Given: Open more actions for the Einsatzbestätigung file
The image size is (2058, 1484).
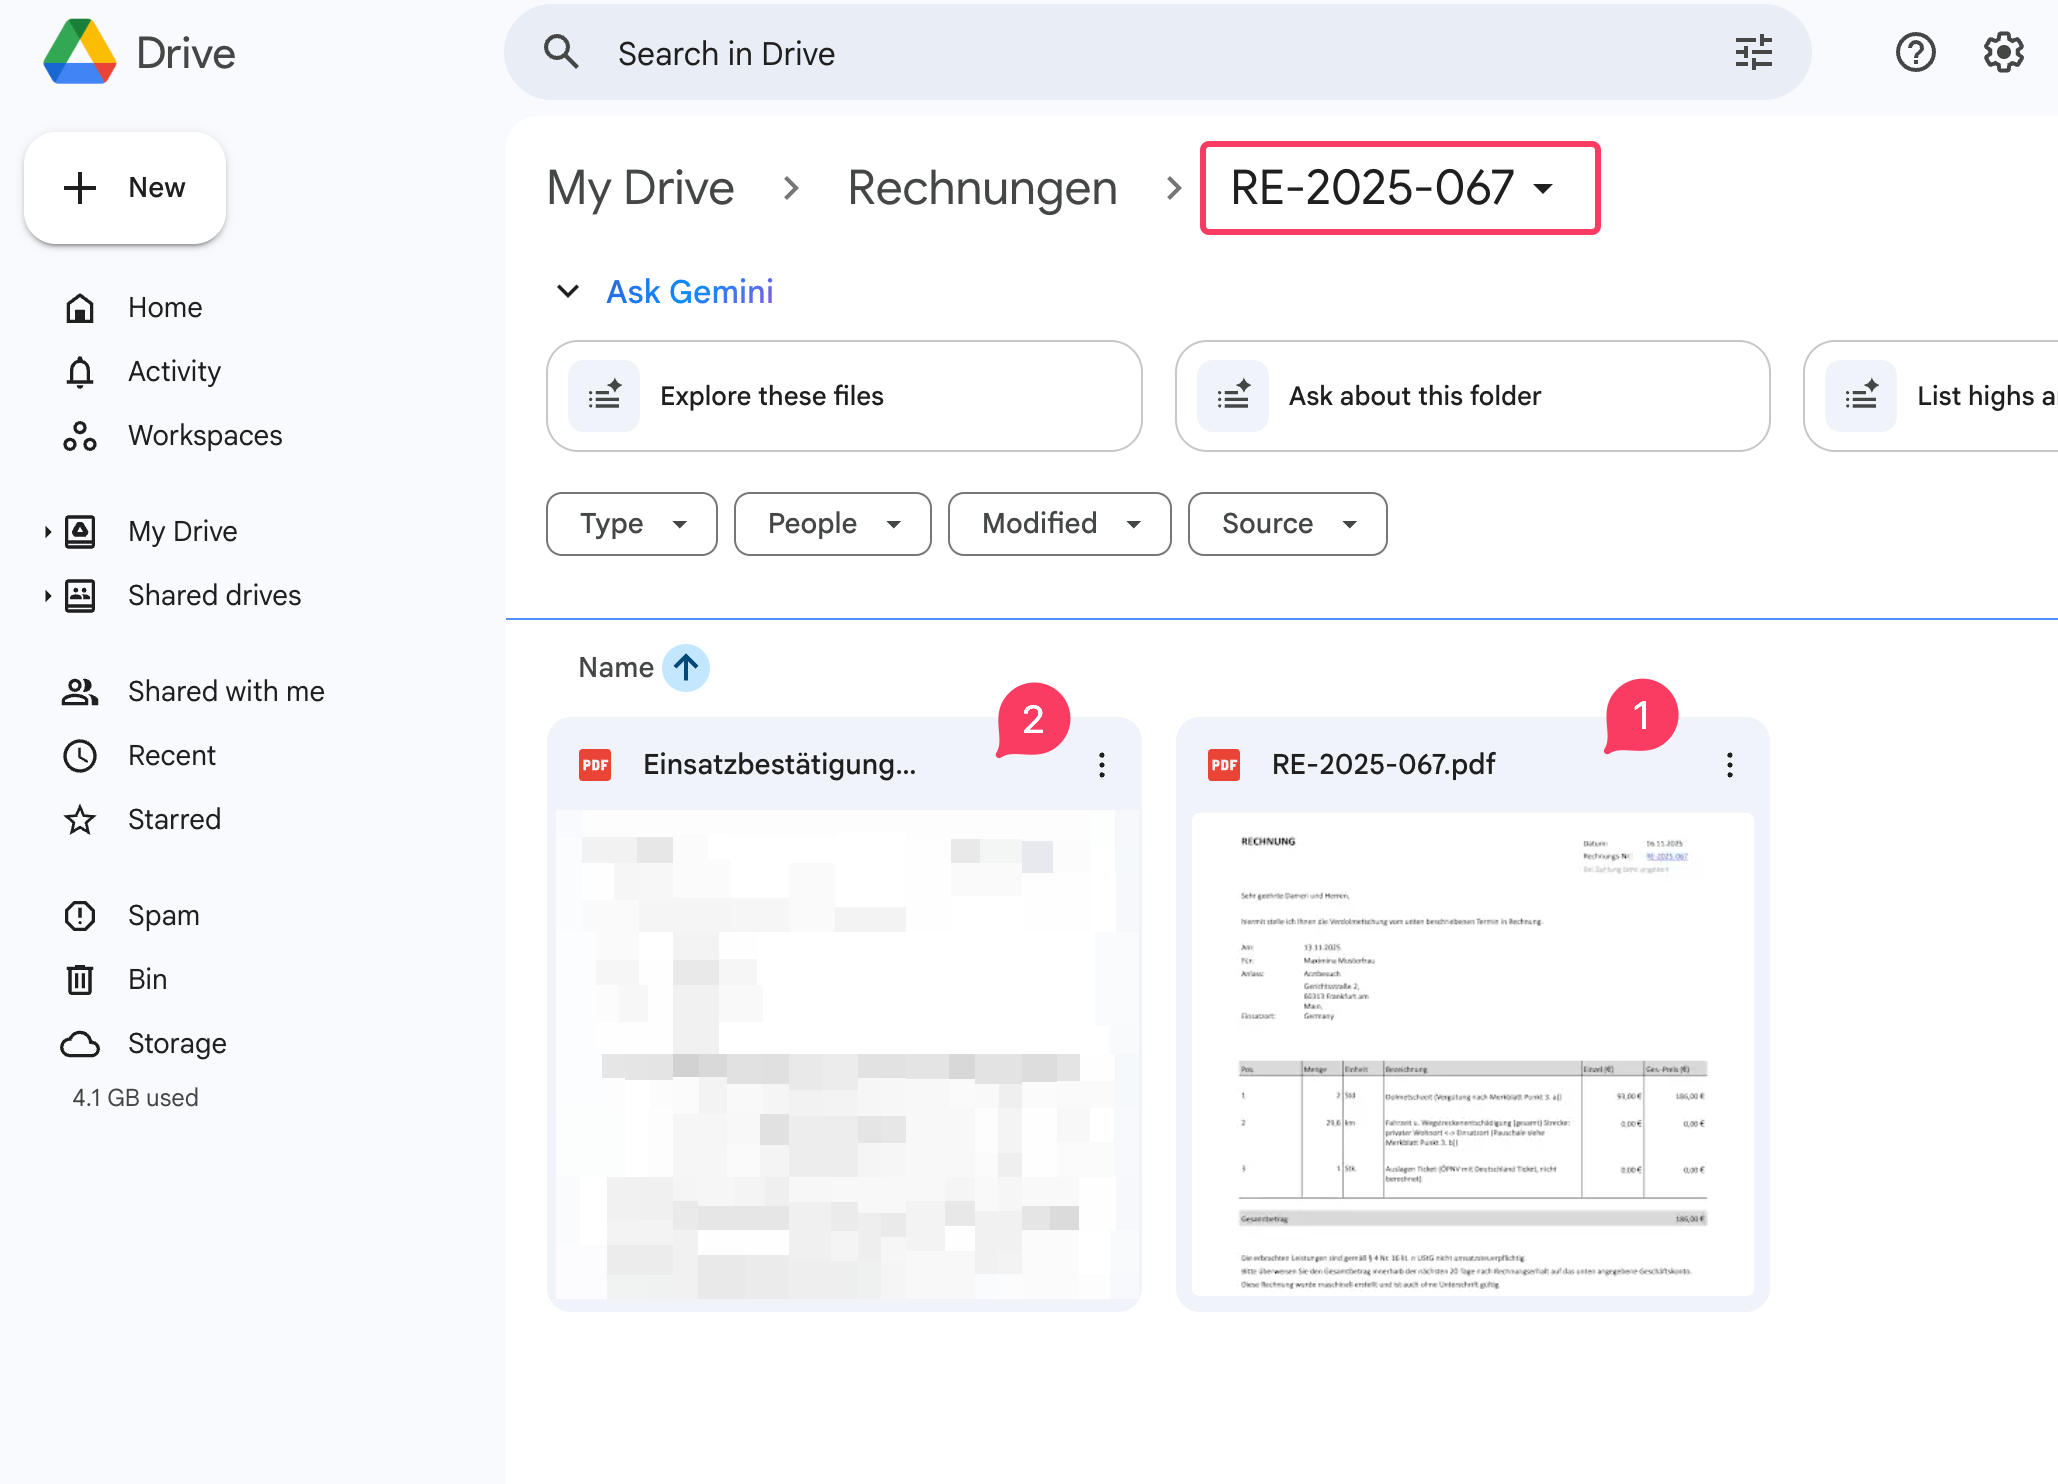Looking at the screenshot, I should click(x=1101, y=765).
